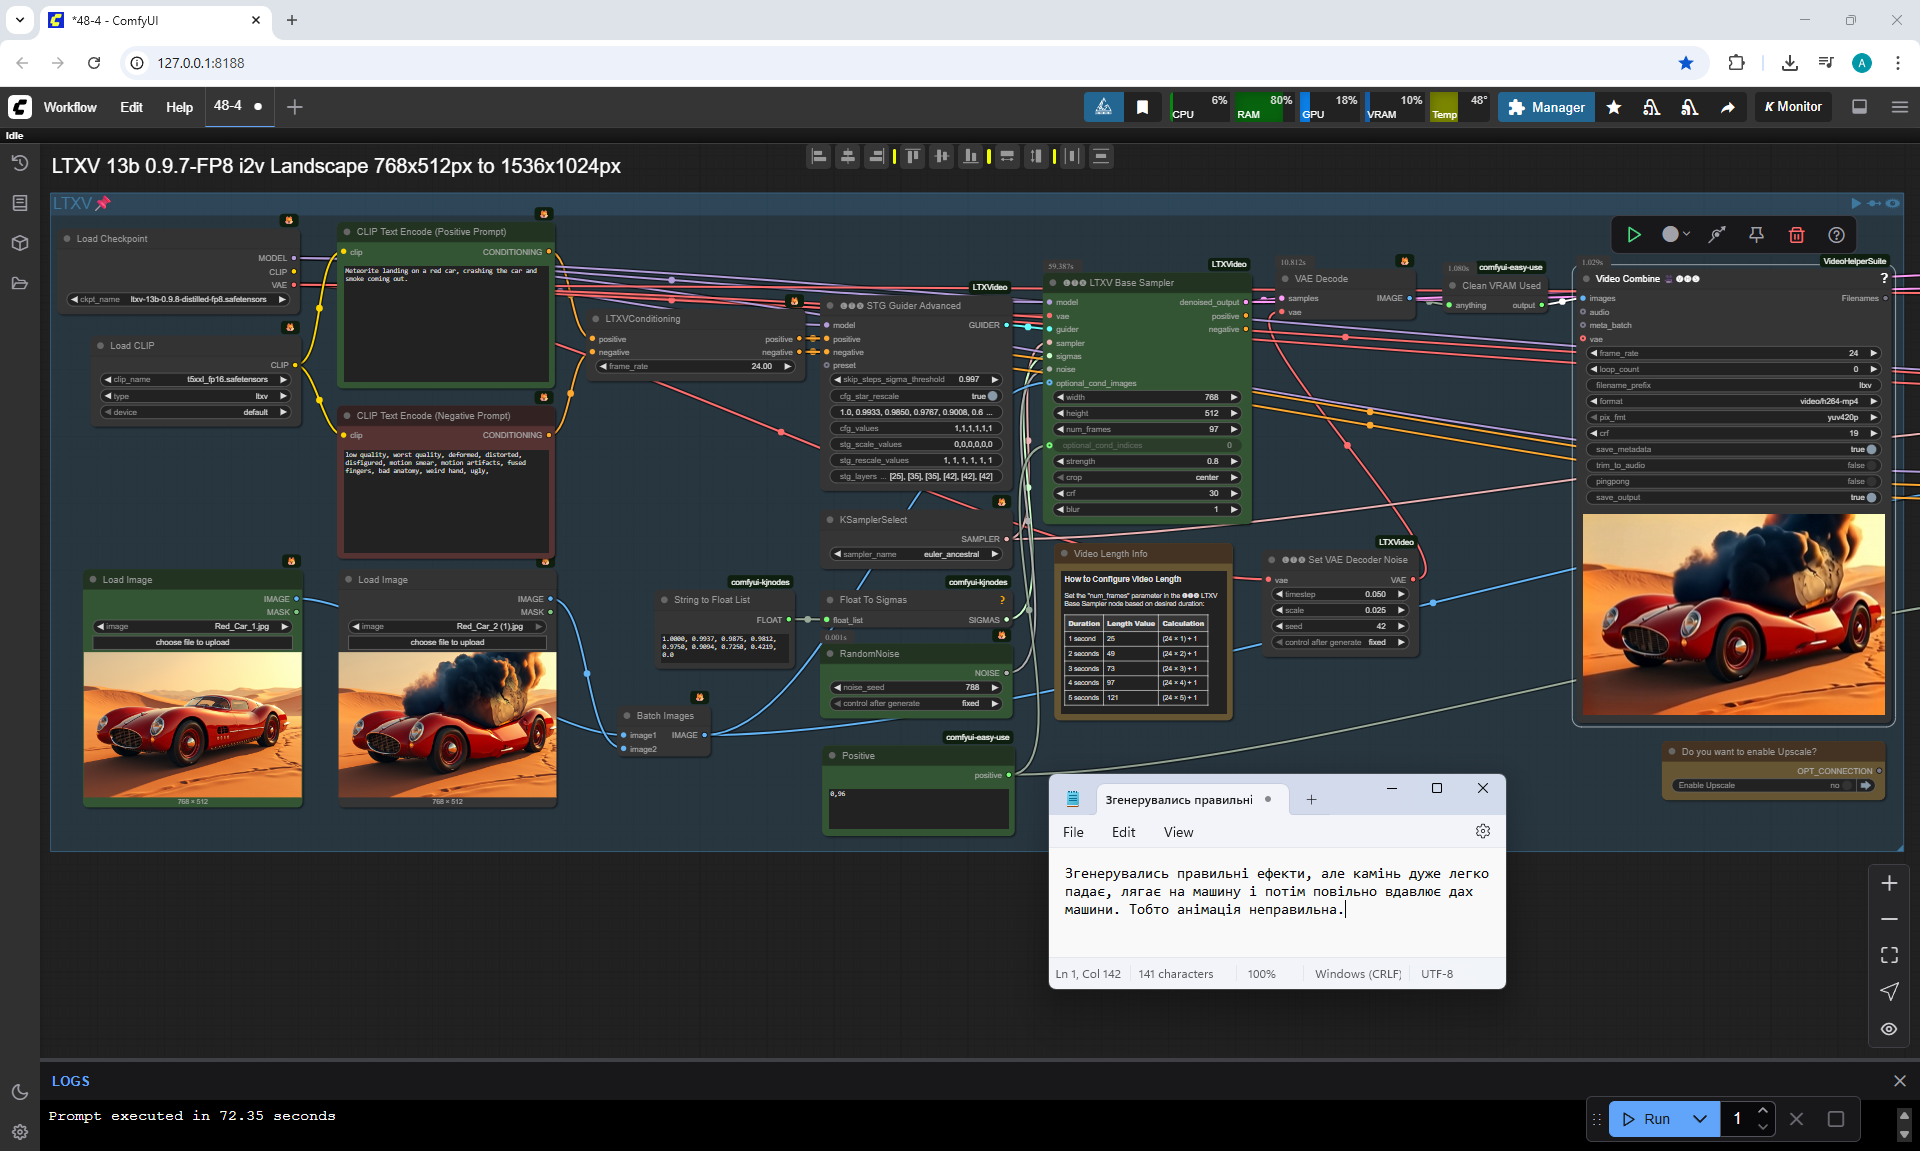Open Notepad settings gear icon
The image size is (1920, 1151).
[x=1482, y=831]
